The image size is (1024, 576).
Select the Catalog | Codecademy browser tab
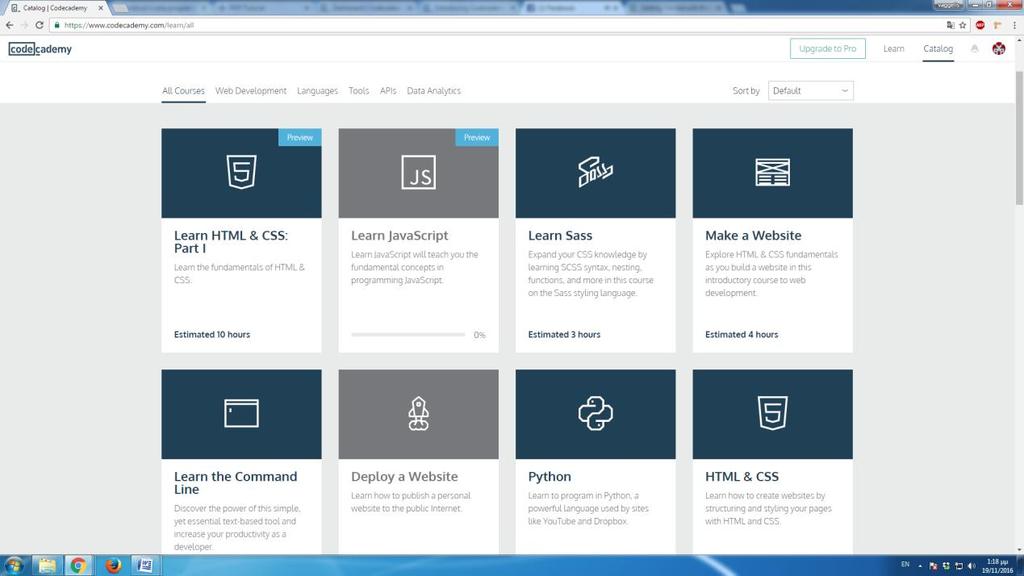56,8
